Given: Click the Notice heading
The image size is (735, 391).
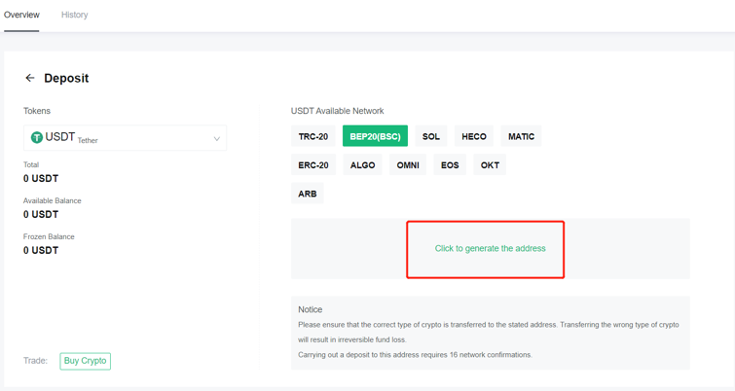Looking at the screenshot, I should (310, 309).
